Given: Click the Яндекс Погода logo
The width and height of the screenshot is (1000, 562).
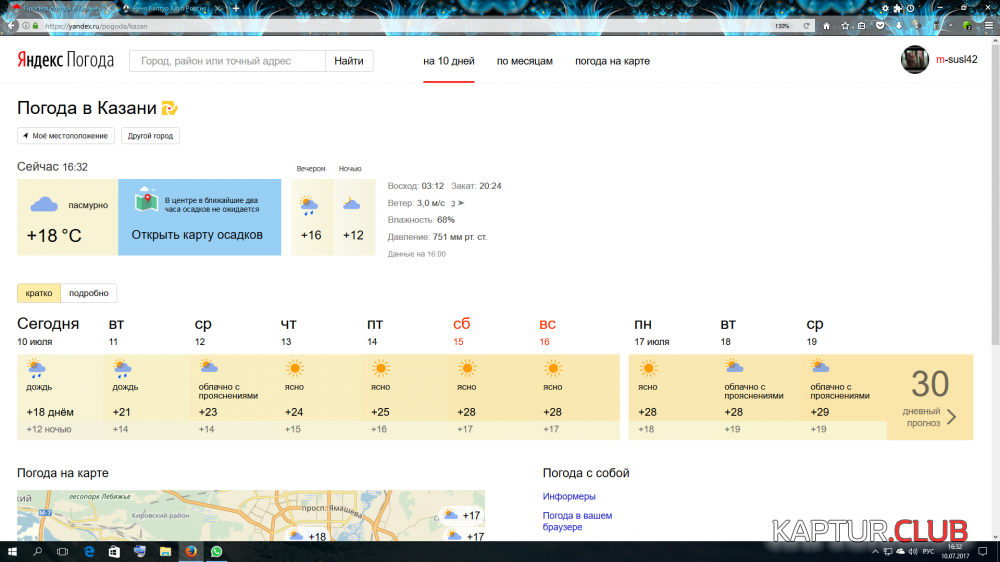Looking at the screenshot, I should click(x=65, y=61).
